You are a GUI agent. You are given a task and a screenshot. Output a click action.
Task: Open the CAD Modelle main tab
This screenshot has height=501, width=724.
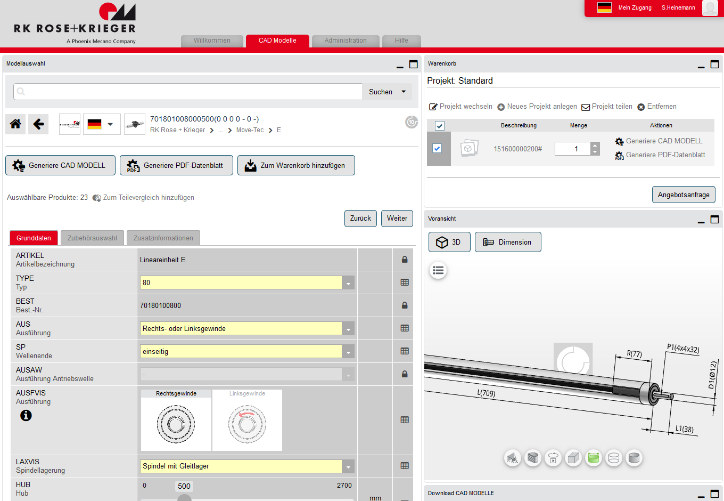point(278,41)
